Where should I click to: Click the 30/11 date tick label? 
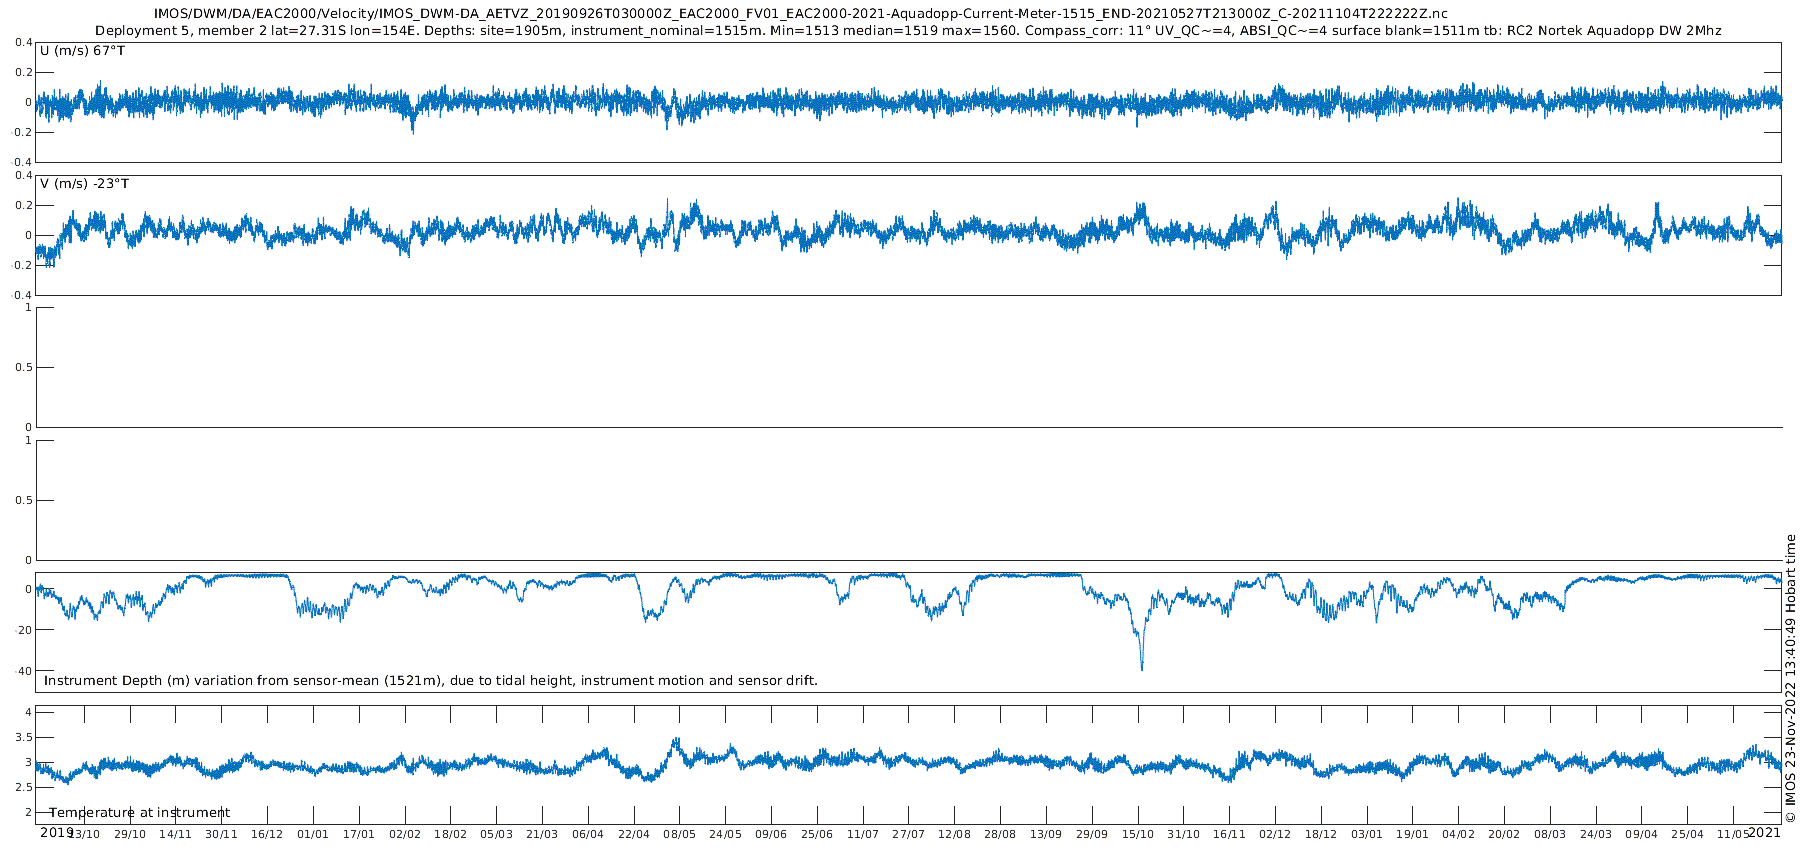pyautogui.click(x=222, y=834)
